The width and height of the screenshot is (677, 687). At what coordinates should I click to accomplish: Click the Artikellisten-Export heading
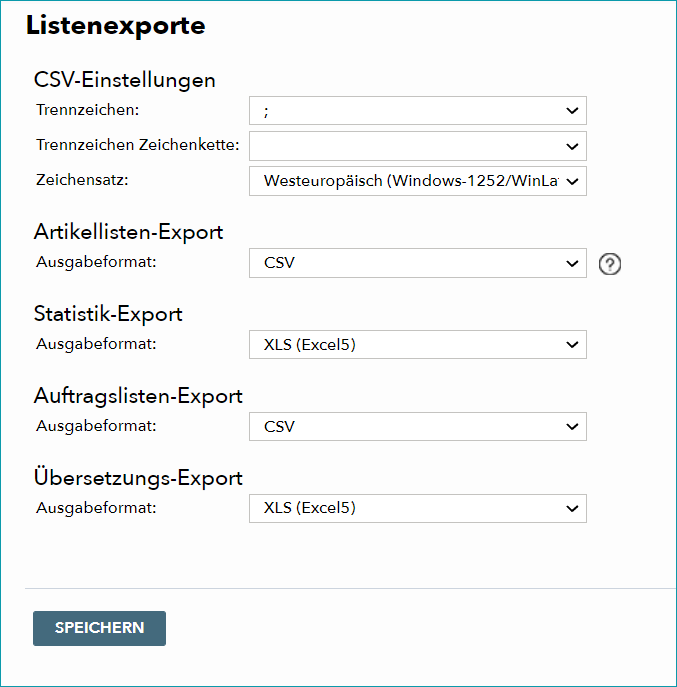click(129, 232)
